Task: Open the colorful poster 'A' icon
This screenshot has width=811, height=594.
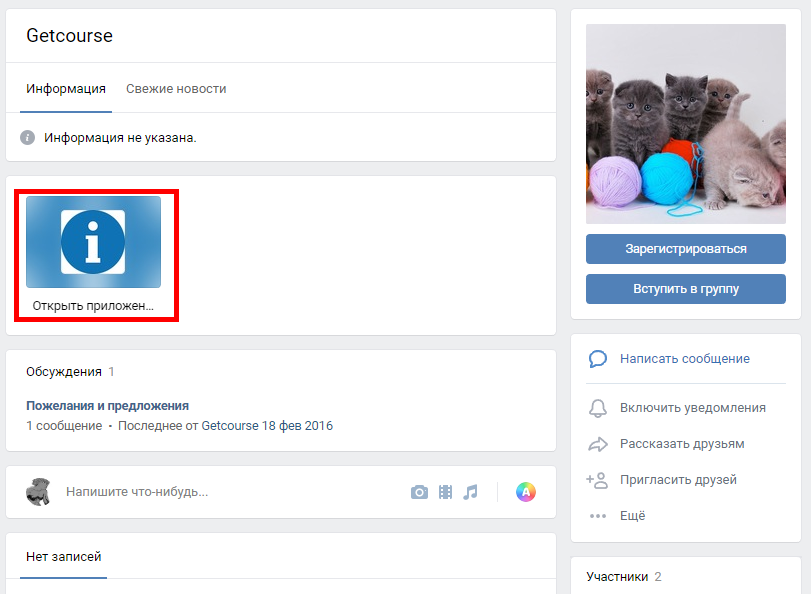Action: coord(526,492)
